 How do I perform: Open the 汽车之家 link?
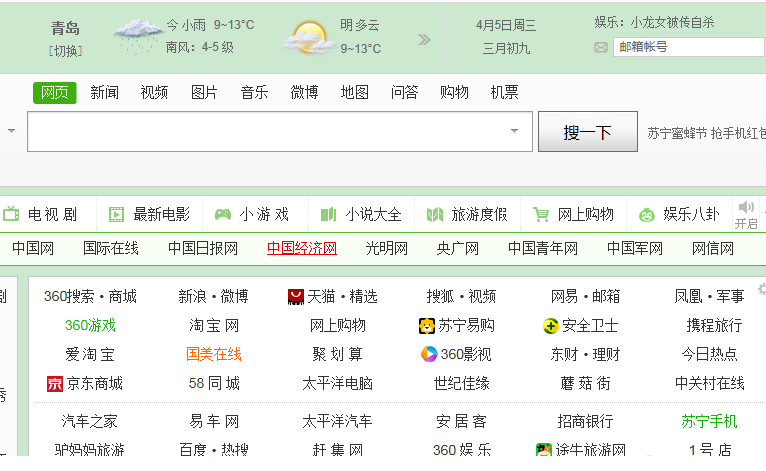click(x=89, y=422)
